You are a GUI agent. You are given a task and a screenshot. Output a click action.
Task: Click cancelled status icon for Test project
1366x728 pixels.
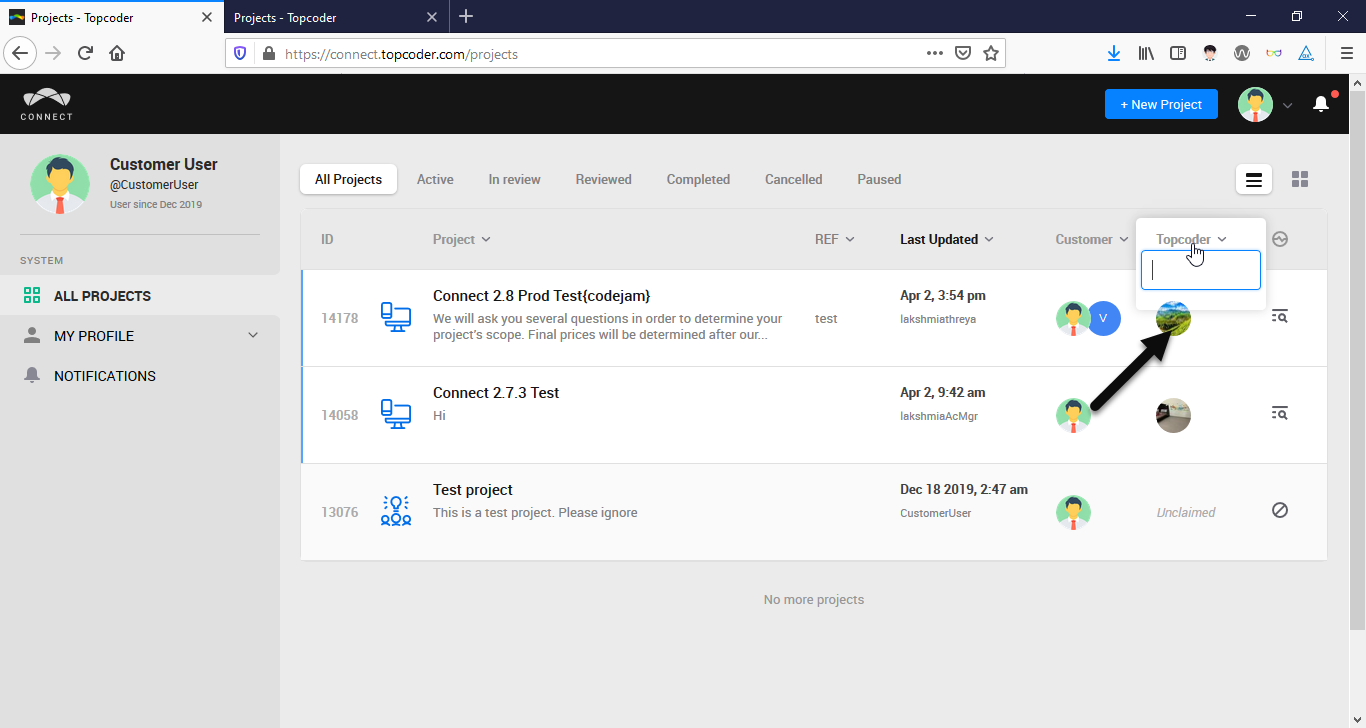point(1280,510)
